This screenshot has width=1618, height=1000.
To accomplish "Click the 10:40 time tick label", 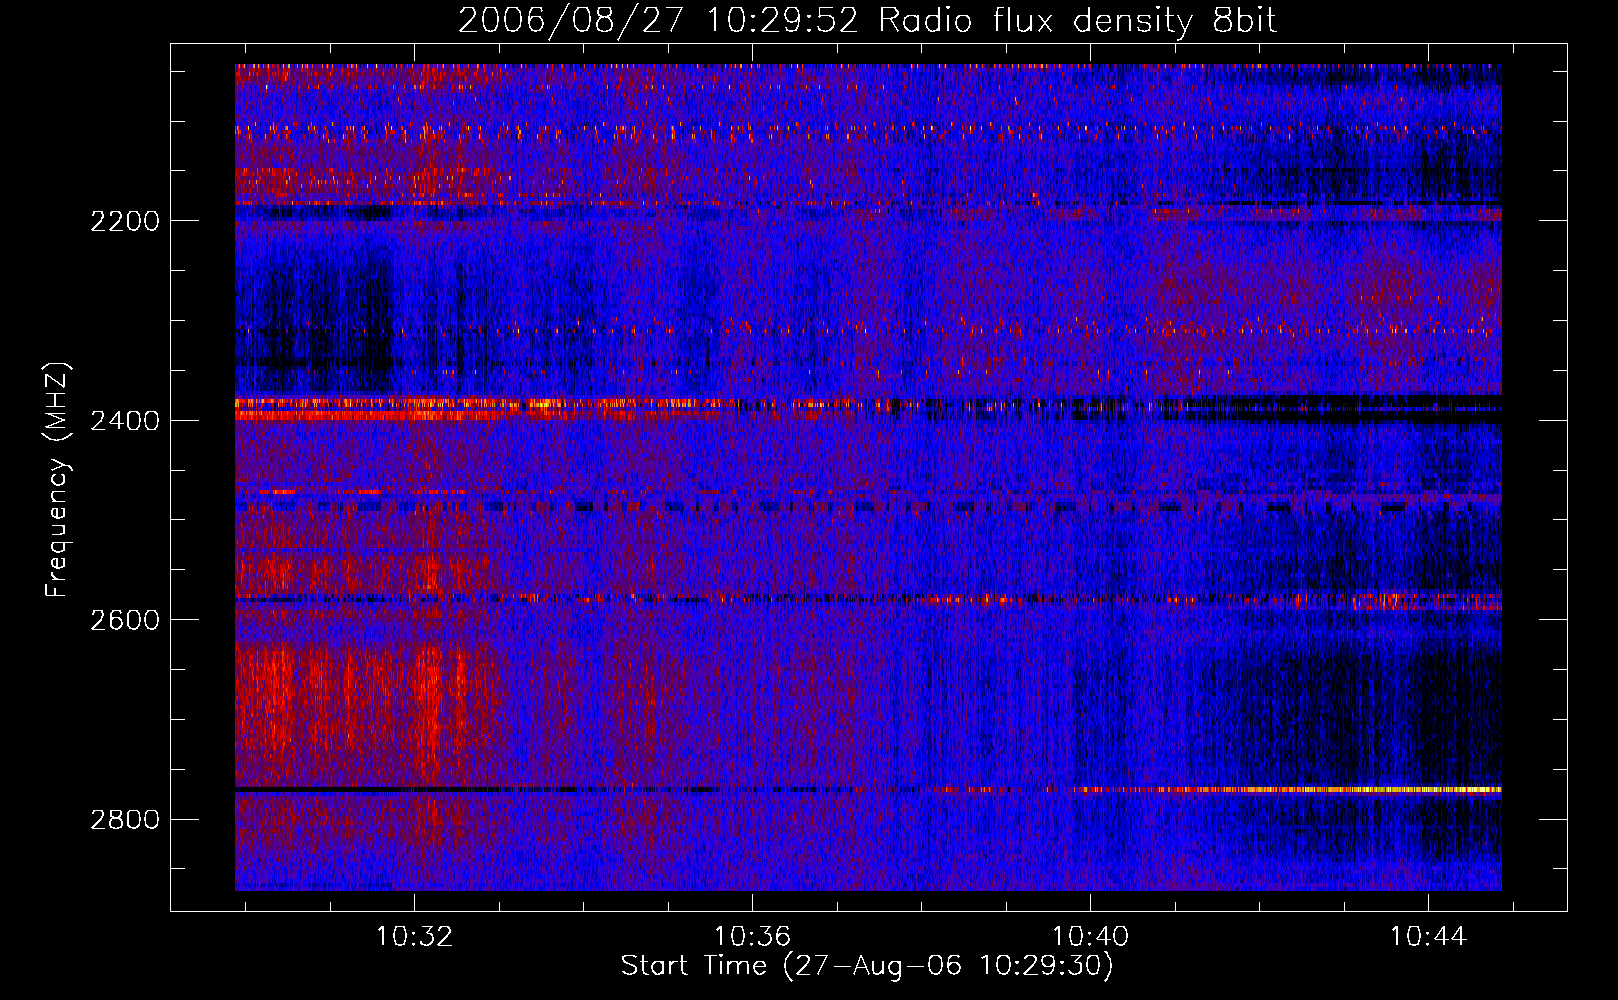I will tap(1090, 937).
